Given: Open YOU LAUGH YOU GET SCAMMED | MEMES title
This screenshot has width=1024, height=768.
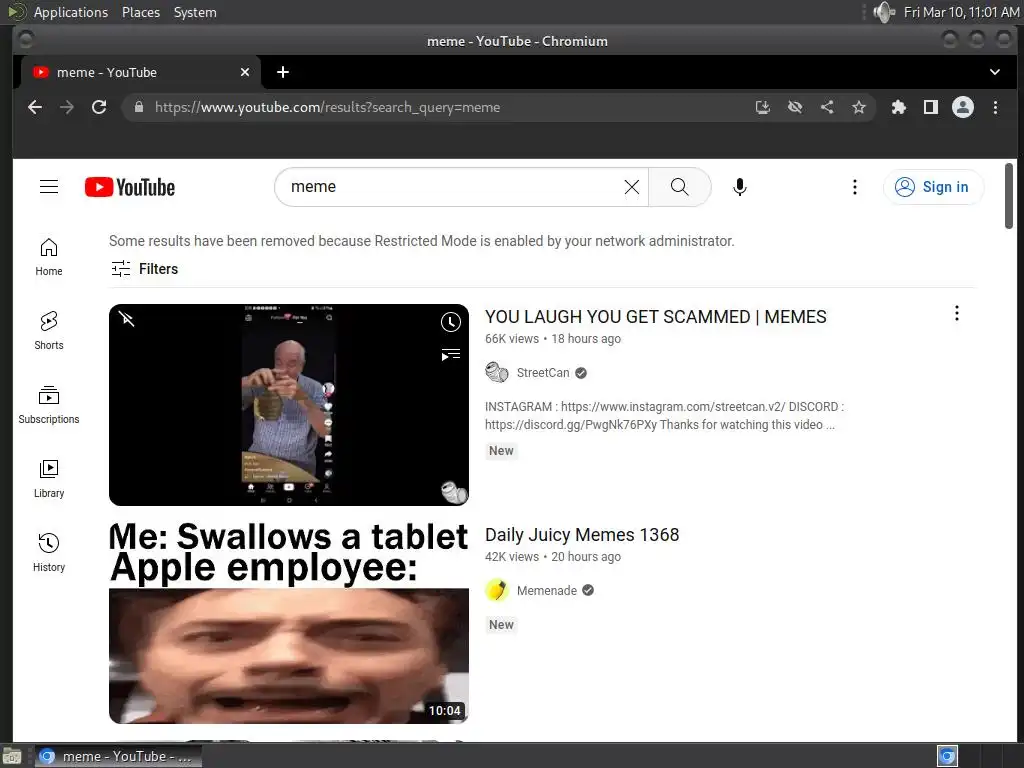Looking at the screenshot, I should (656, 317).
